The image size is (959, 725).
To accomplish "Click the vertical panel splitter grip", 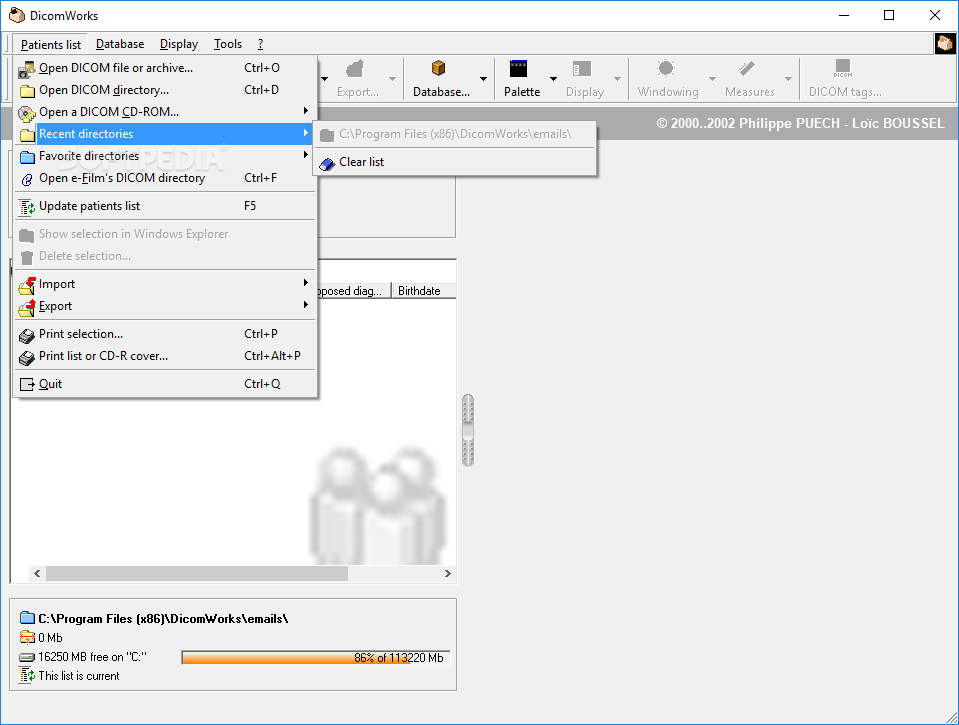I will (x=468, y=430).
